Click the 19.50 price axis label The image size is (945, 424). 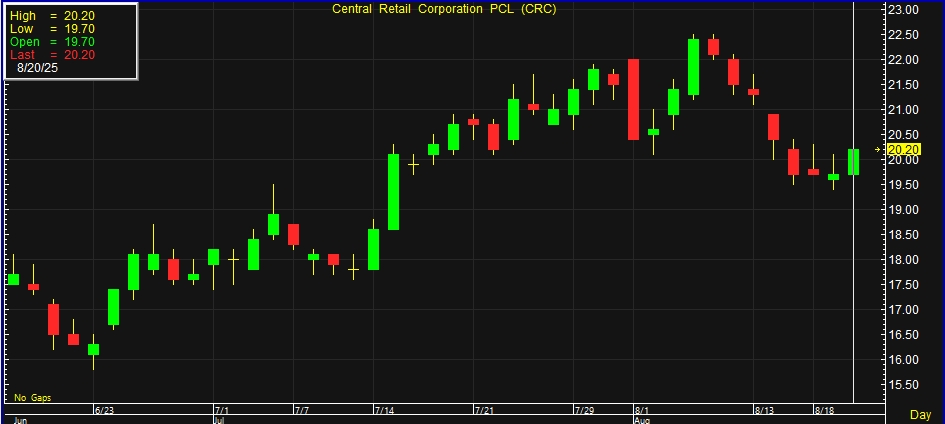903,185
